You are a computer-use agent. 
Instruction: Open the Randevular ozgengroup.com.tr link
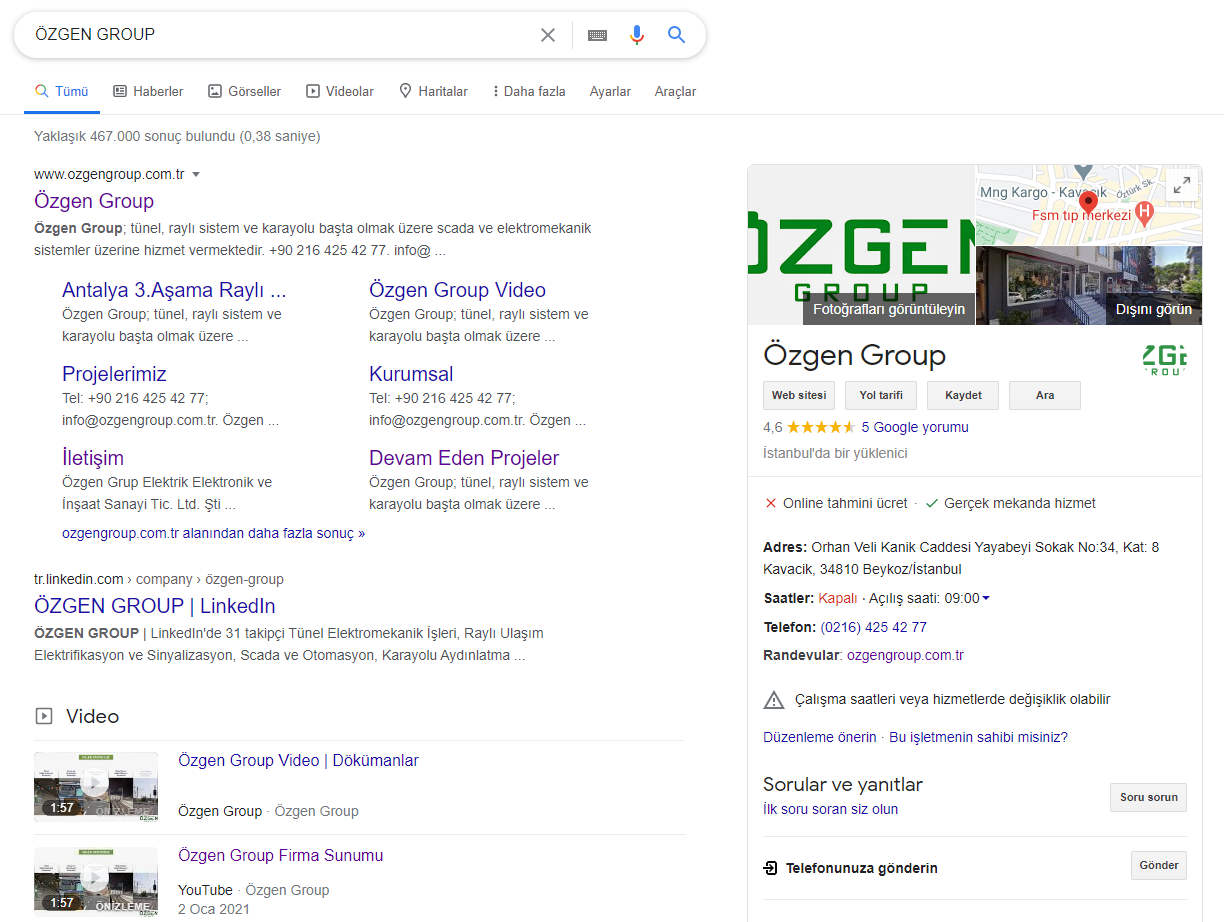[x=905, y=655]
